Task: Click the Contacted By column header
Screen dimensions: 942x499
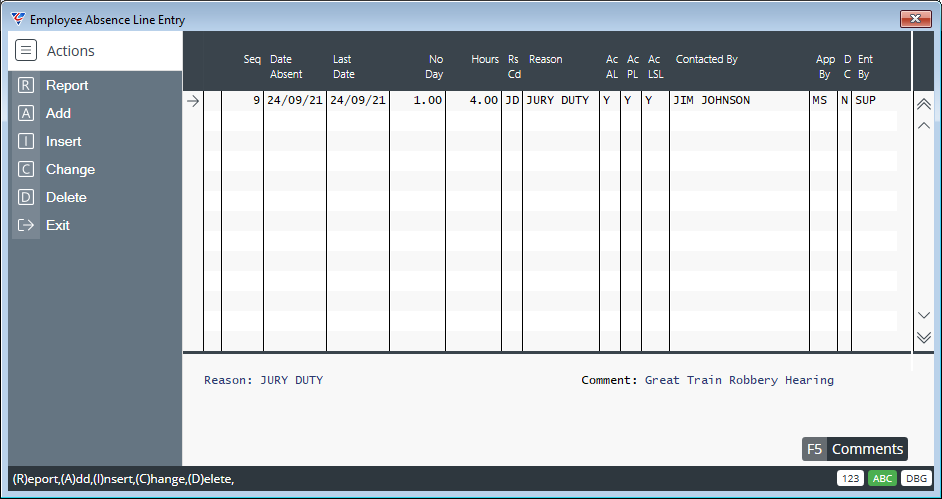Action: (706, 59)
